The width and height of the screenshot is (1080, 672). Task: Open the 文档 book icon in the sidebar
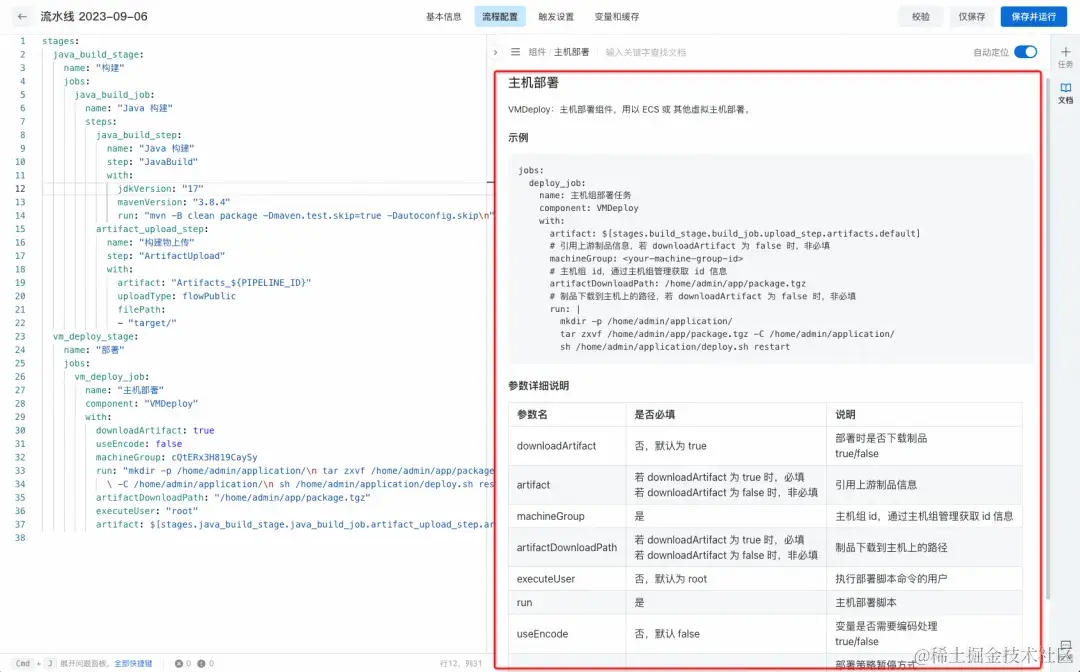pyautogui.click(x=1066, y=92)
